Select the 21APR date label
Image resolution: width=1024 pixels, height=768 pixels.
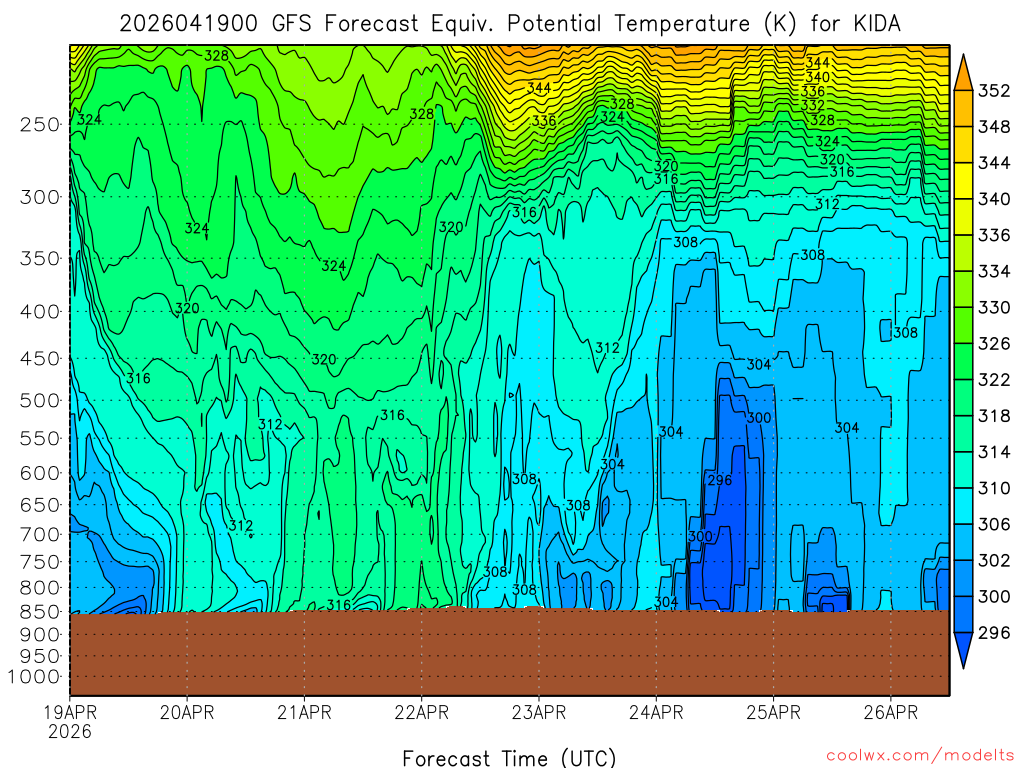click(304, 712)
